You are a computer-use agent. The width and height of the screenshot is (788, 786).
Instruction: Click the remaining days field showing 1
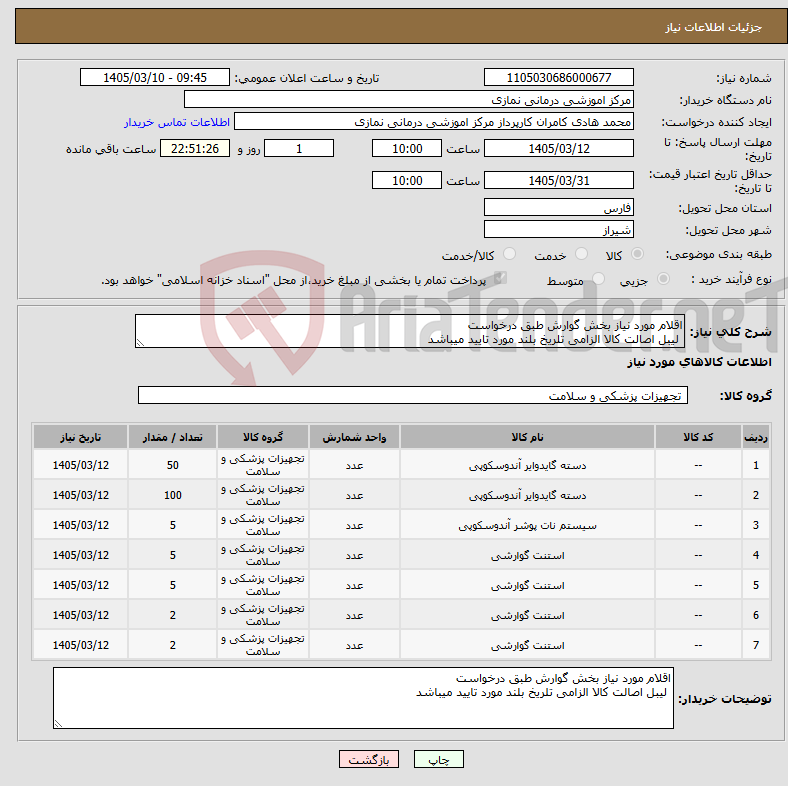click(299, 148)
